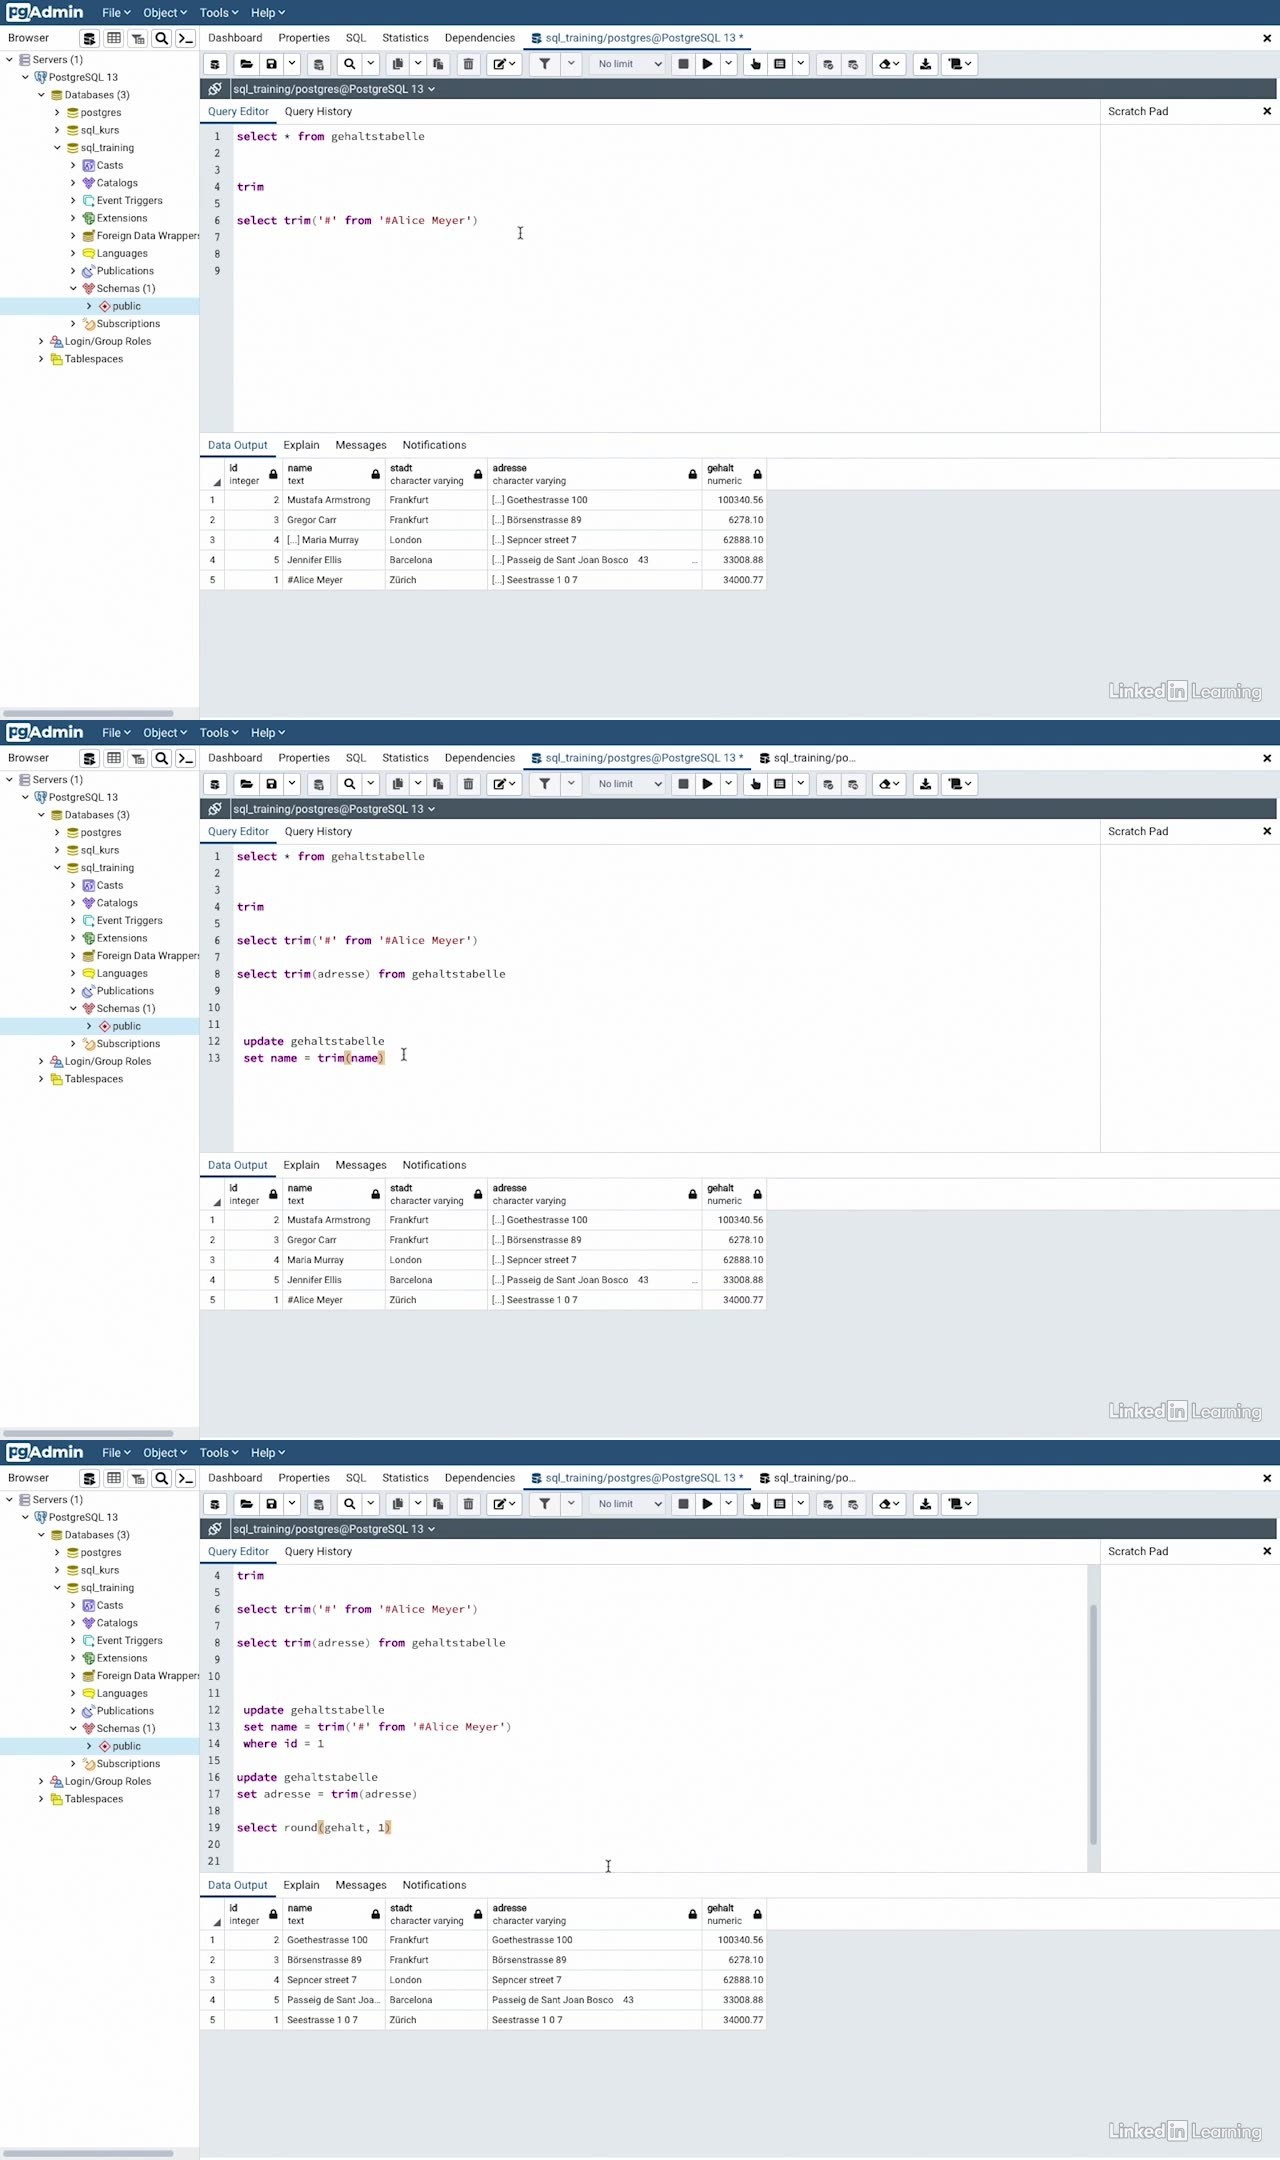Click the Download results as CSV icon
This screenshot has height=2160, width=1280.
925,64
